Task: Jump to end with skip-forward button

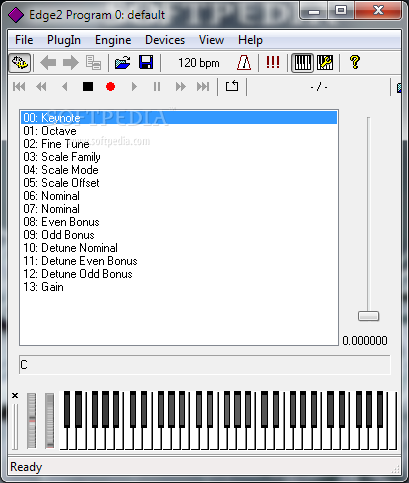Action: tap(203, 87)
